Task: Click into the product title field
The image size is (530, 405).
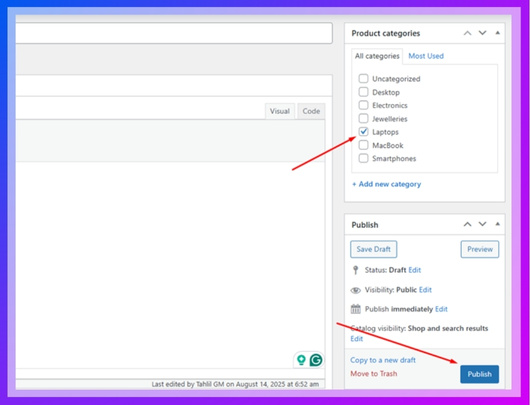Action: [x=174, y=33]
